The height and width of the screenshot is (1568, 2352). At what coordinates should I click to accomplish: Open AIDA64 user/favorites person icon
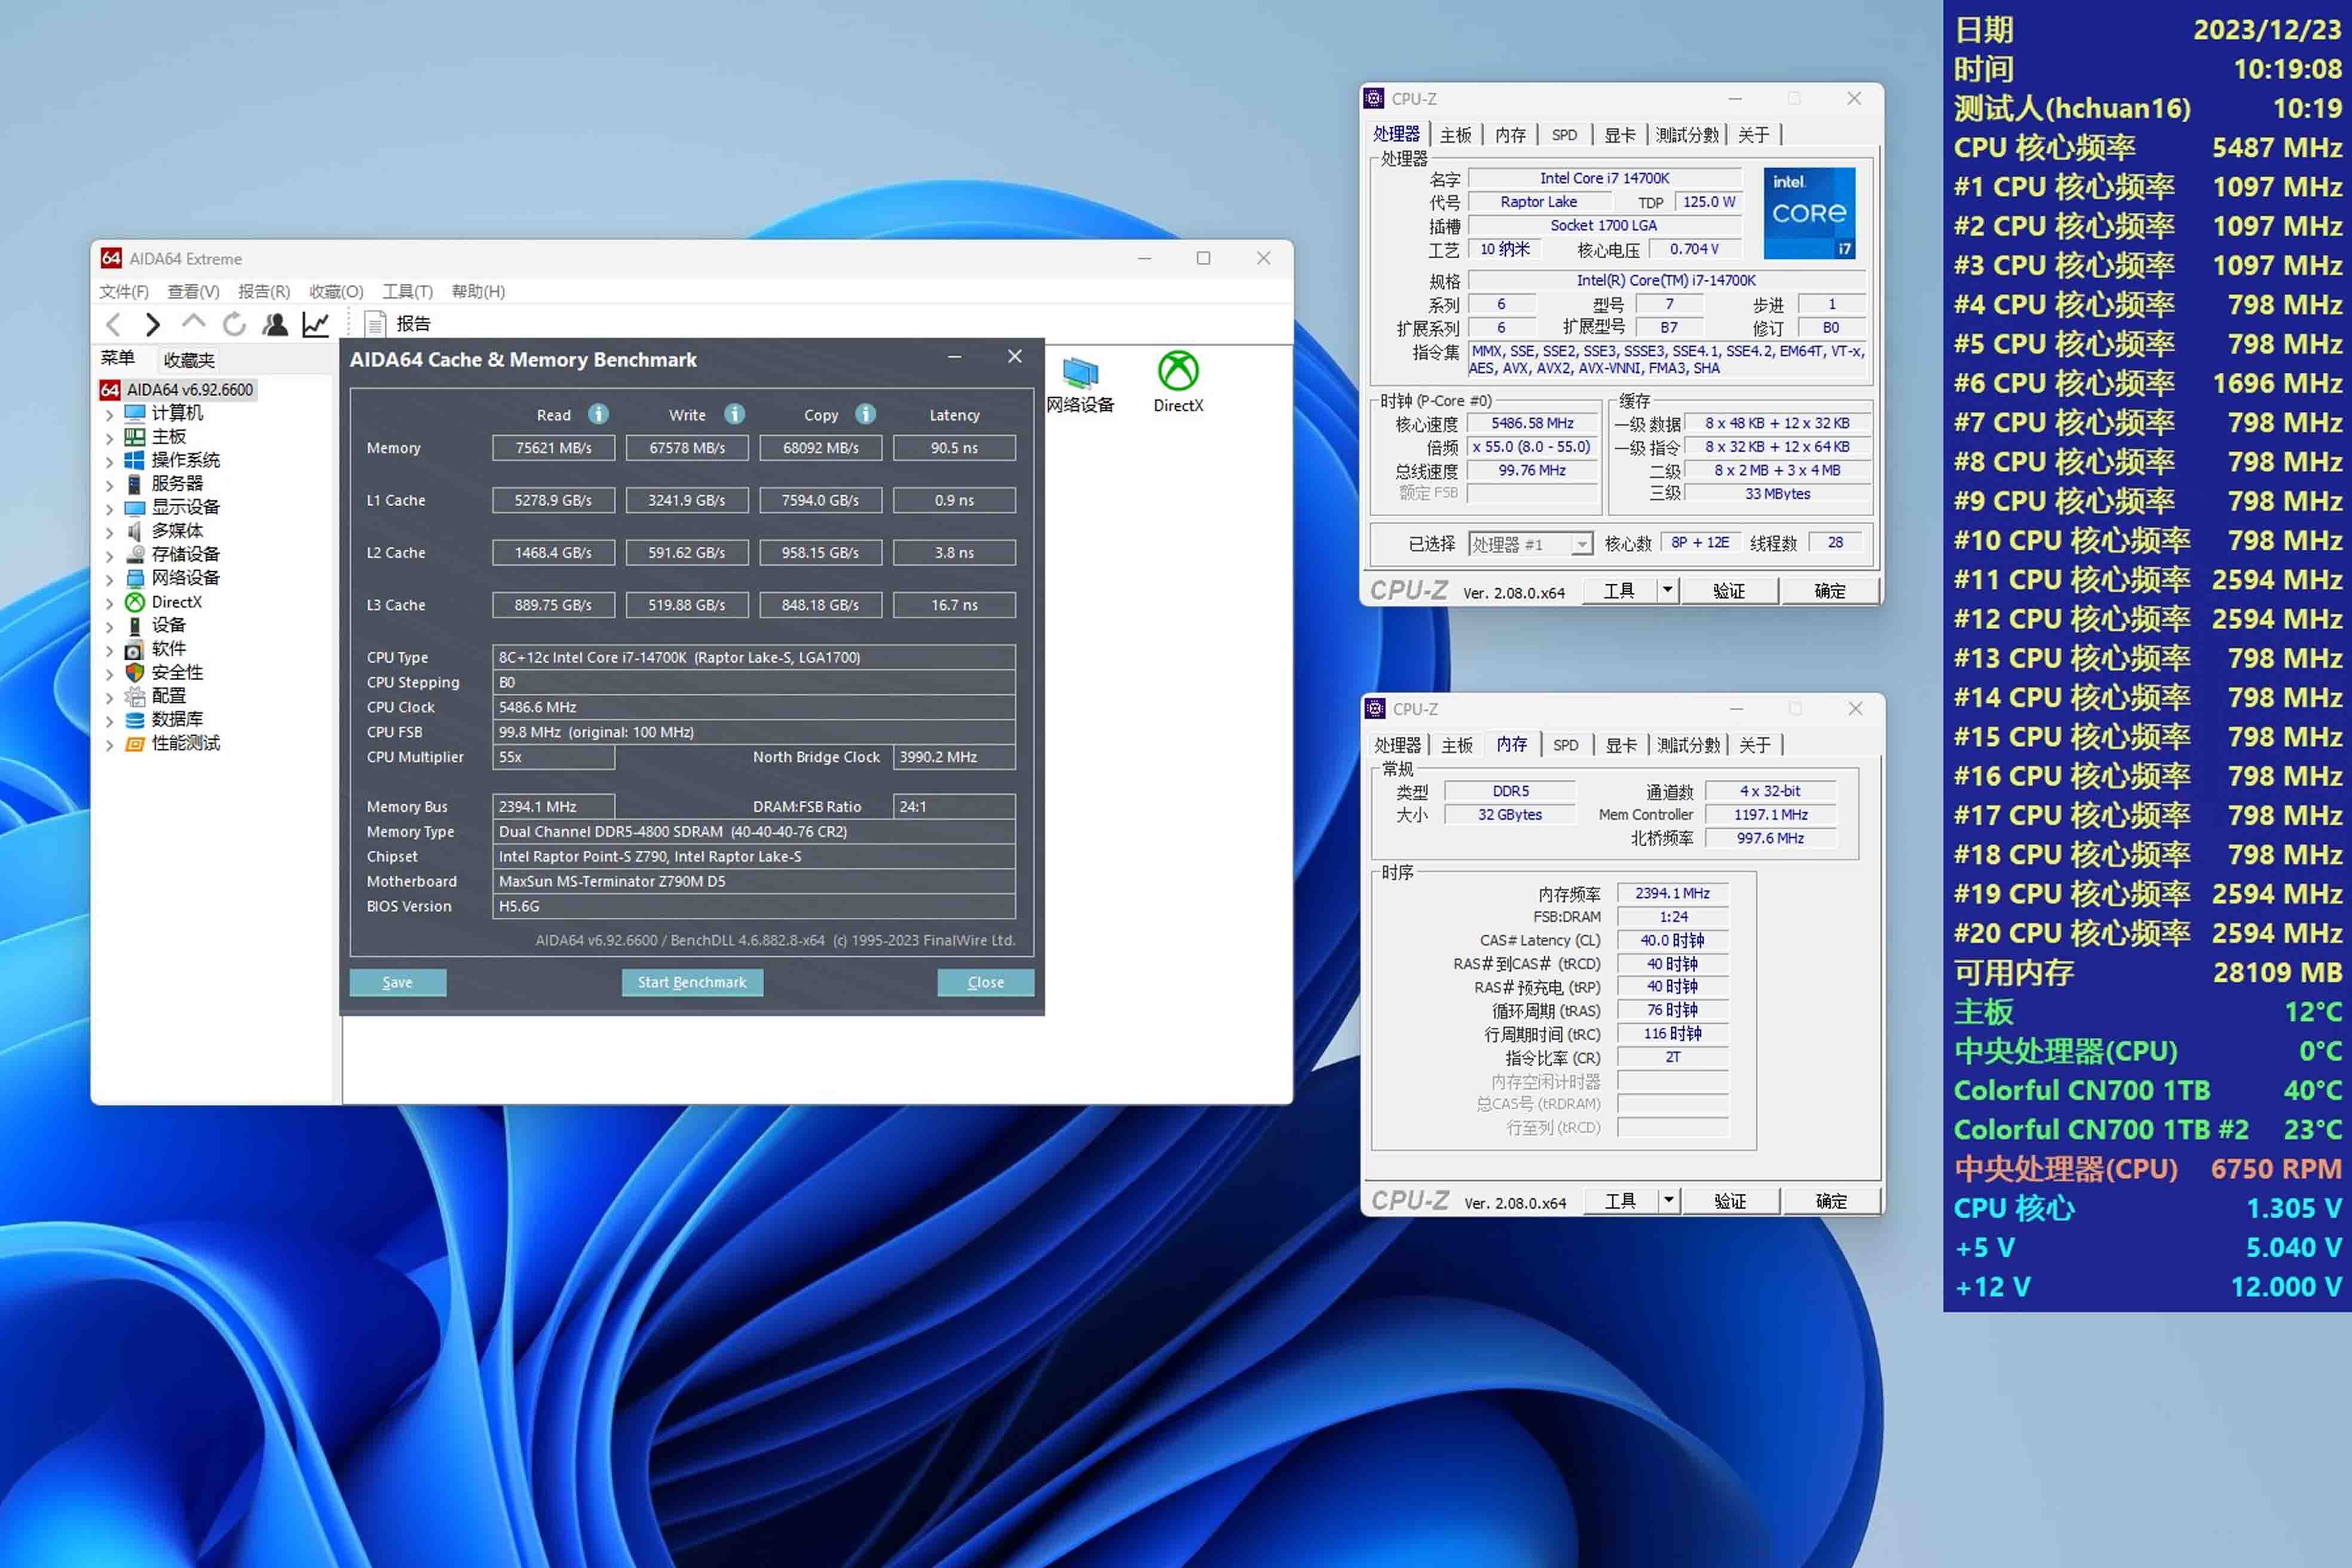275,324
